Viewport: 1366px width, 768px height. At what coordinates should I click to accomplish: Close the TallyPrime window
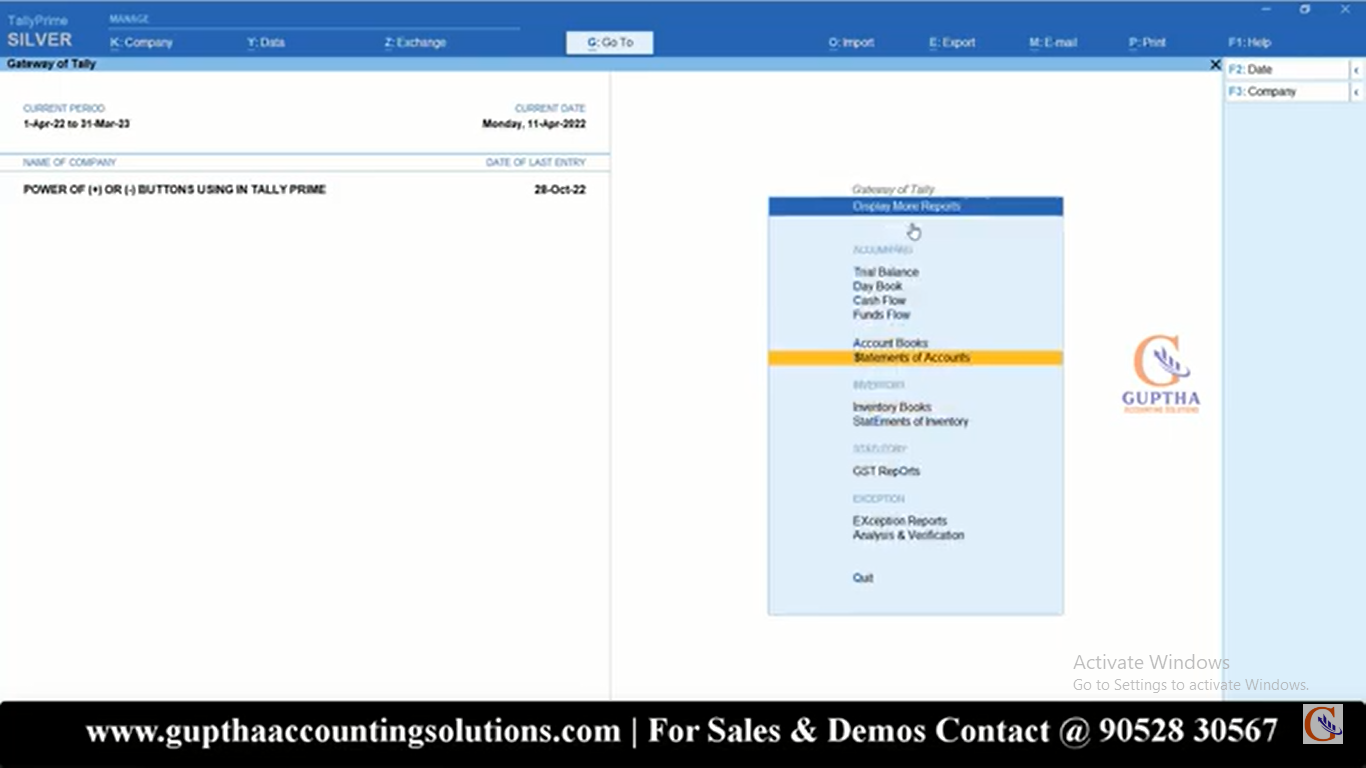1345,9
